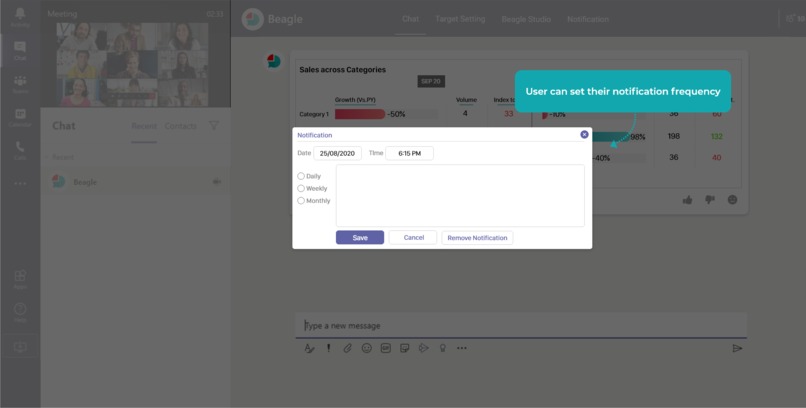Image resolution: width=806 pixels, height=408 pixels.
Task: Click the Format text icon in compose toolbar
Action: (x=309, y=348)
